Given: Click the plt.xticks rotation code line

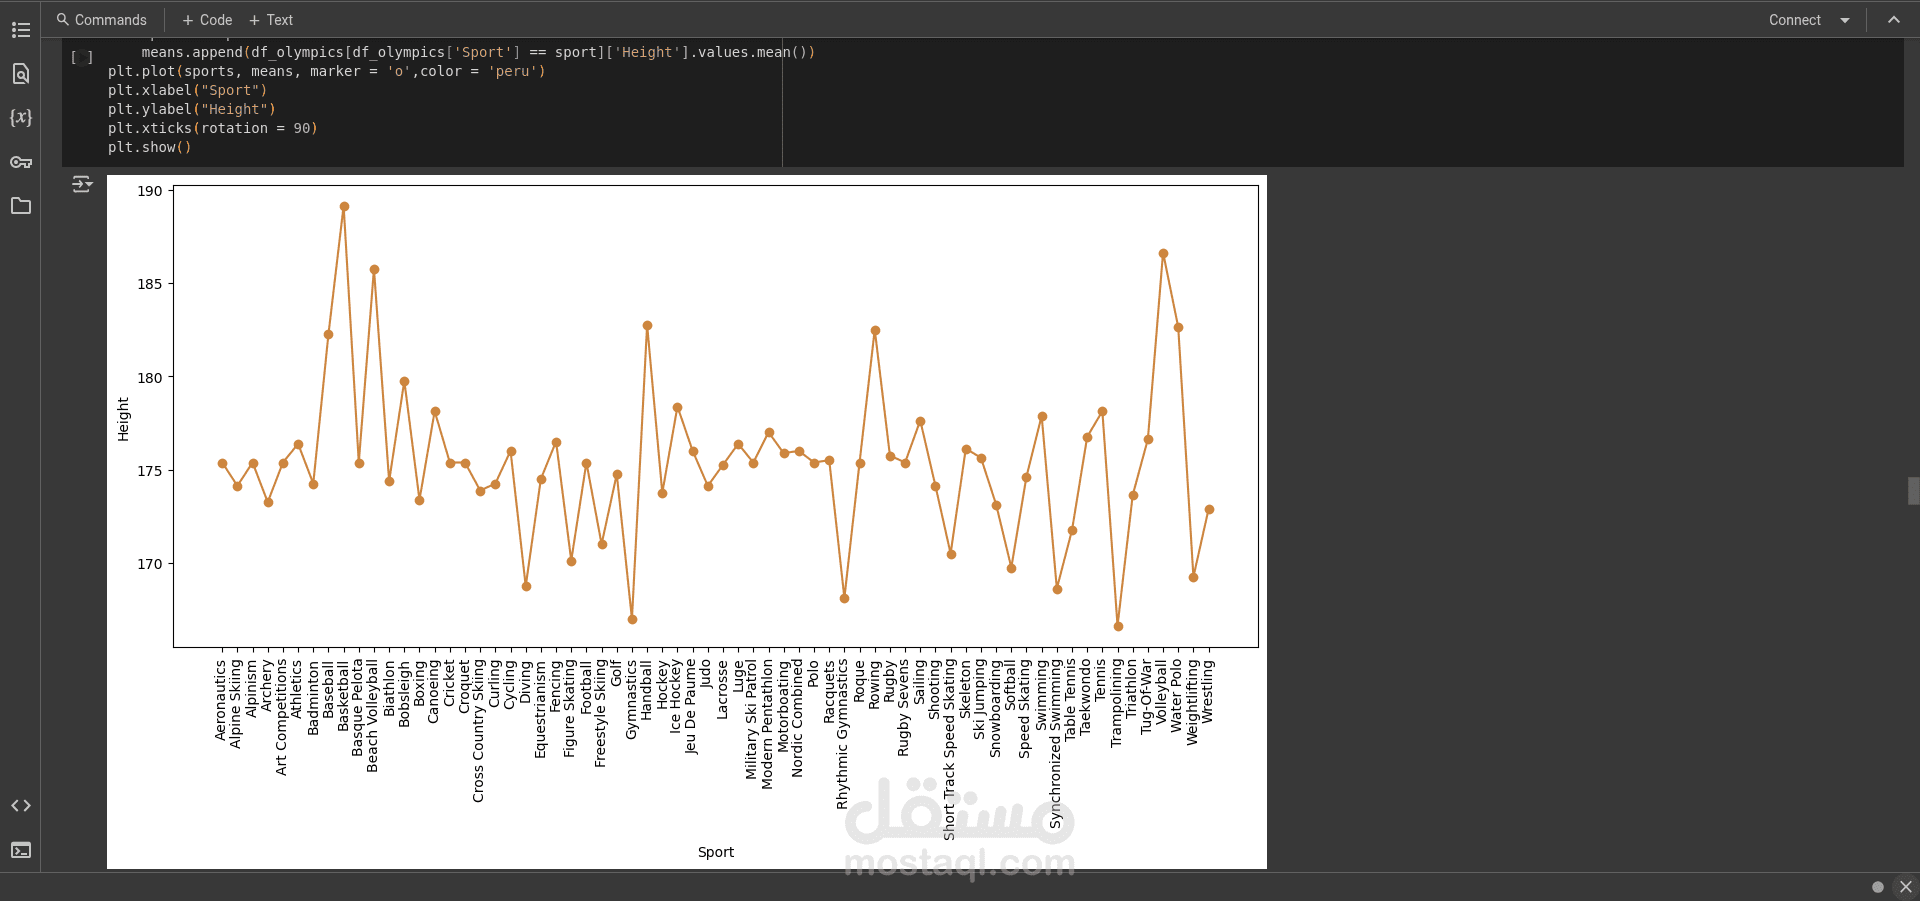Looking at the screenshot, I should 213,128.
